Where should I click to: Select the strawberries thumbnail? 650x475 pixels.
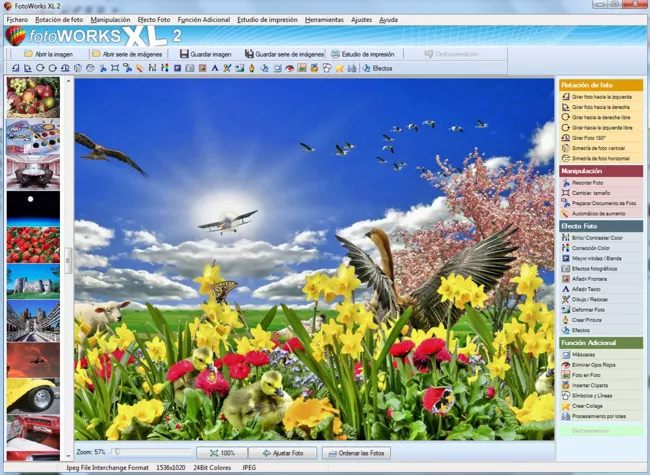pyautogui.click(x=33, y=245)
